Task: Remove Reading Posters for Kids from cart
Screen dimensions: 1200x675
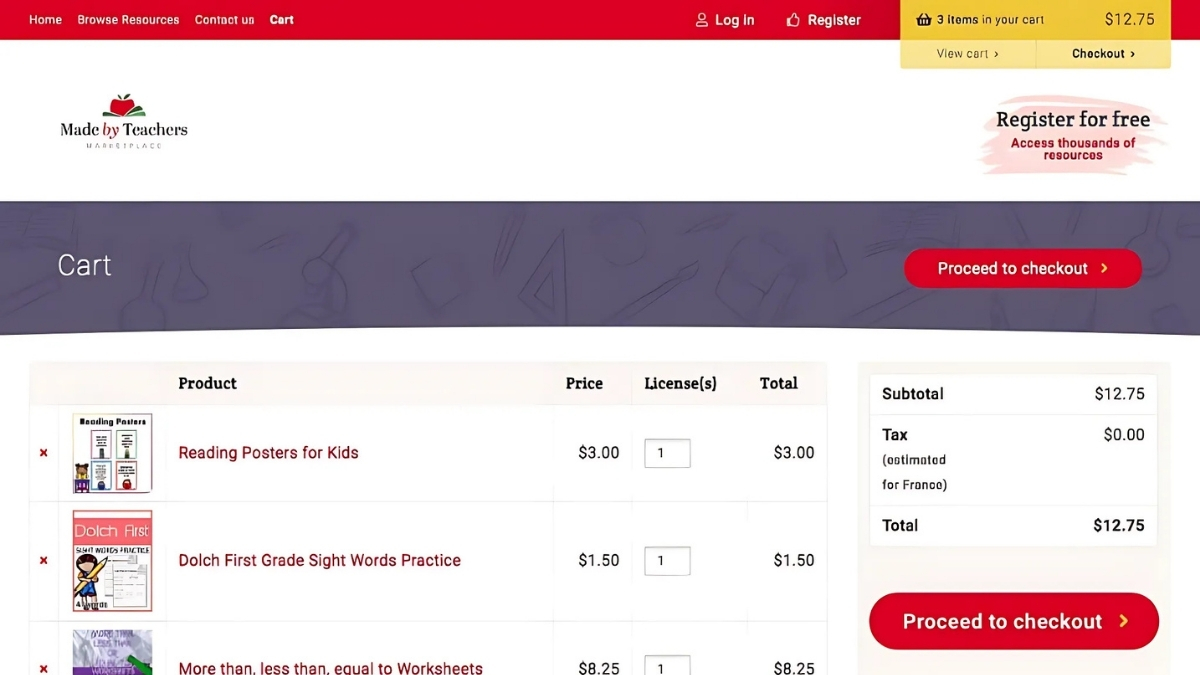Action: [44, 453]
